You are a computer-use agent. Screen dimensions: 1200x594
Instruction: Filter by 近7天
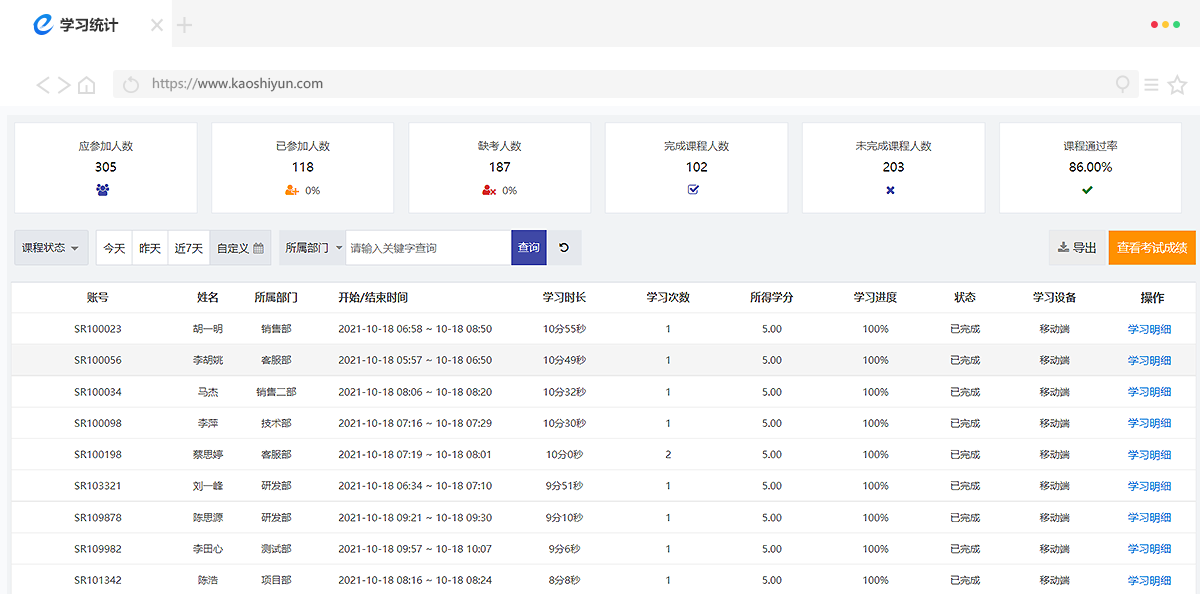click(189, 248)
